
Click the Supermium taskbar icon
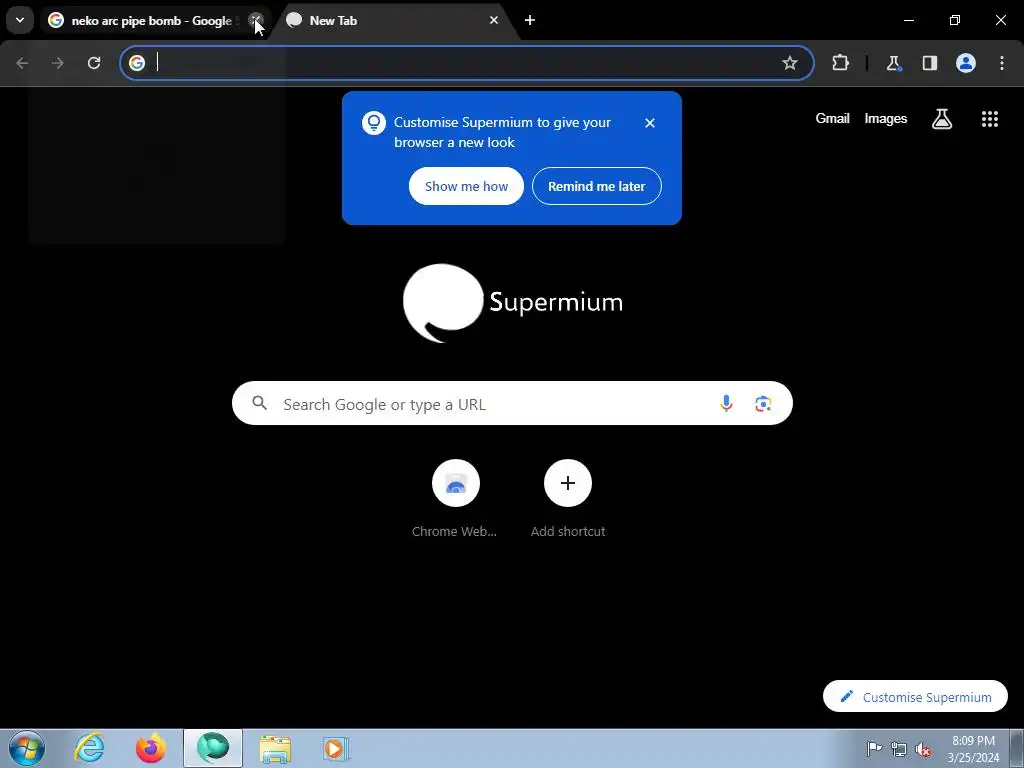[213, 748]
